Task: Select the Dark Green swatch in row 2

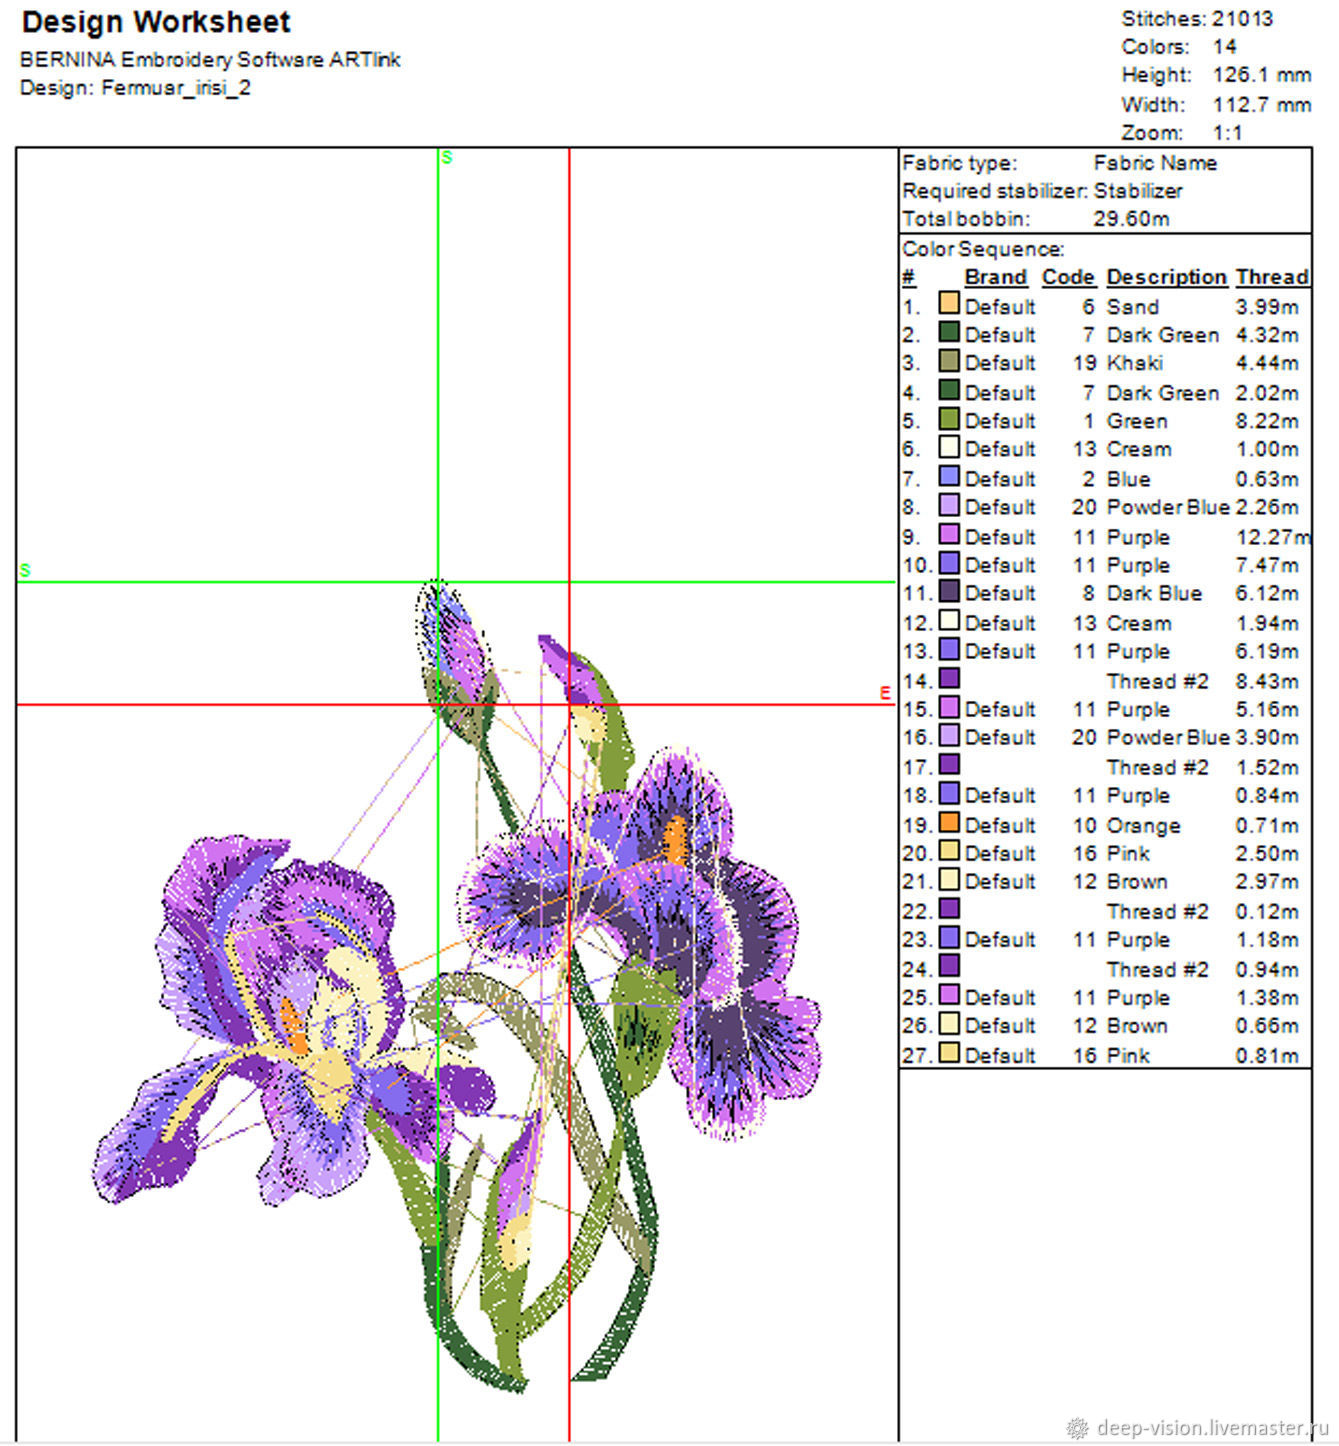Action: (x=948, y=332)
